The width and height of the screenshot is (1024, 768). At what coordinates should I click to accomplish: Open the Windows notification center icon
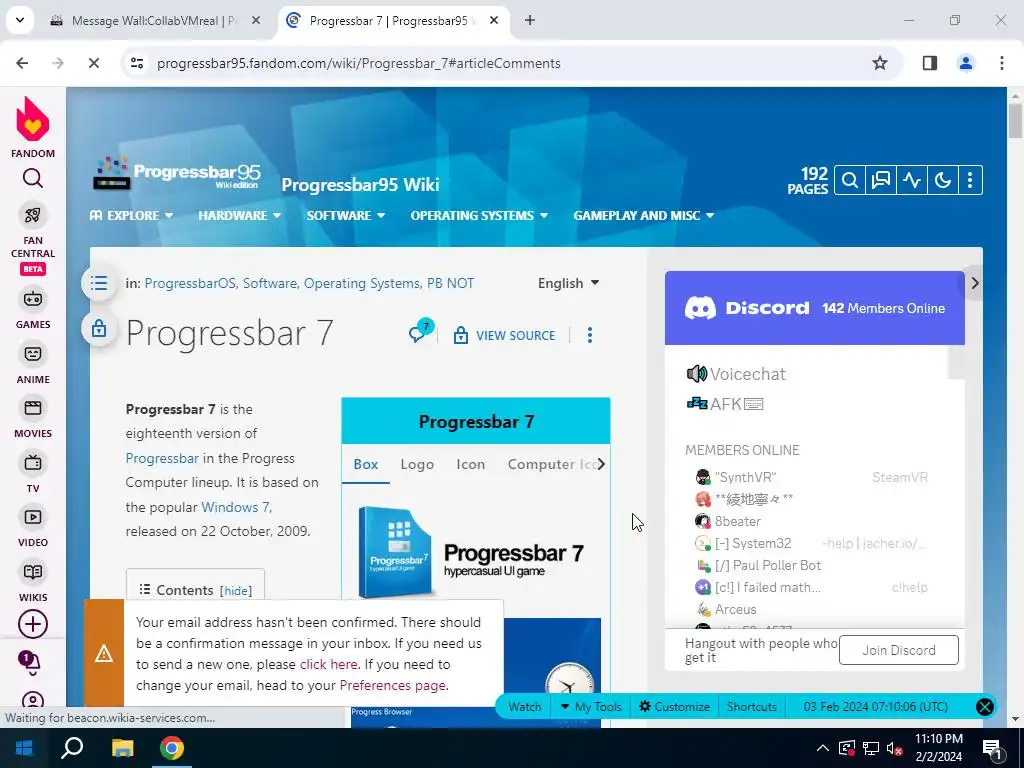tap(992, 748)
